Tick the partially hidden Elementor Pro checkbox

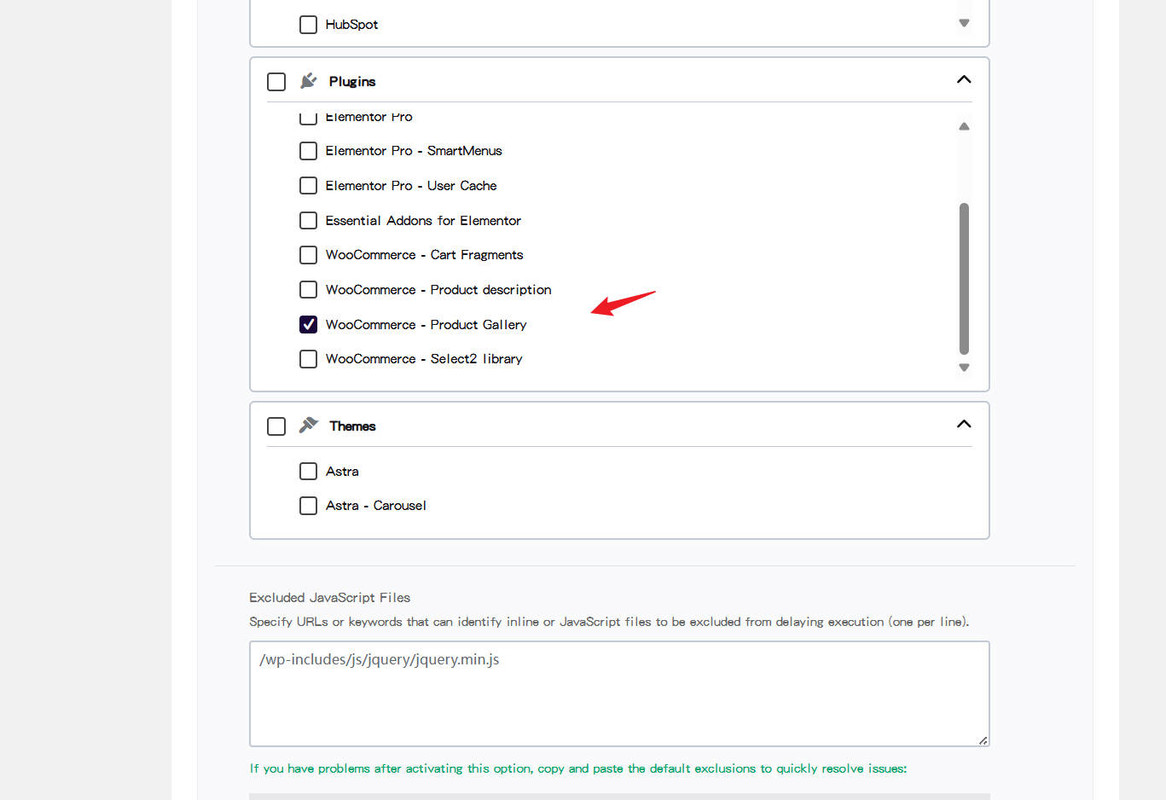point(308,117)
